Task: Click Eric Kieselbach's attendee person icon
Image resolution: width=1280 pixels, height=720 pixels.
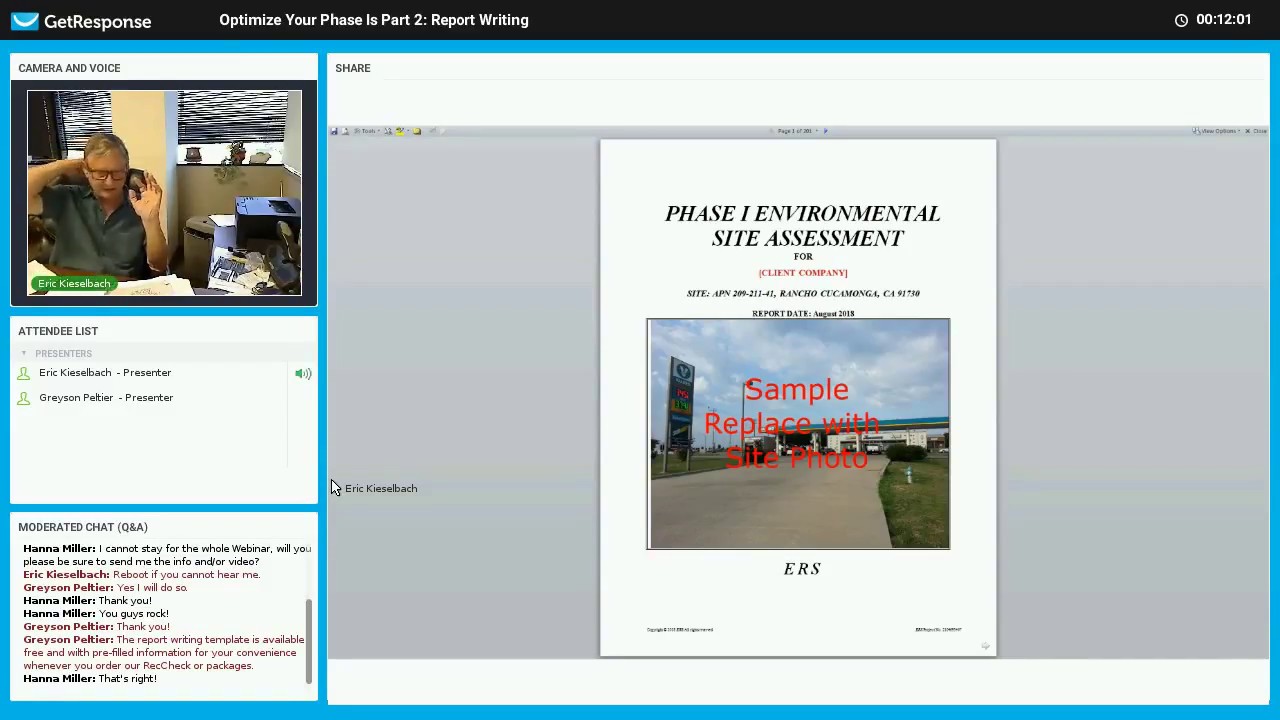Action: coord(24,373)
